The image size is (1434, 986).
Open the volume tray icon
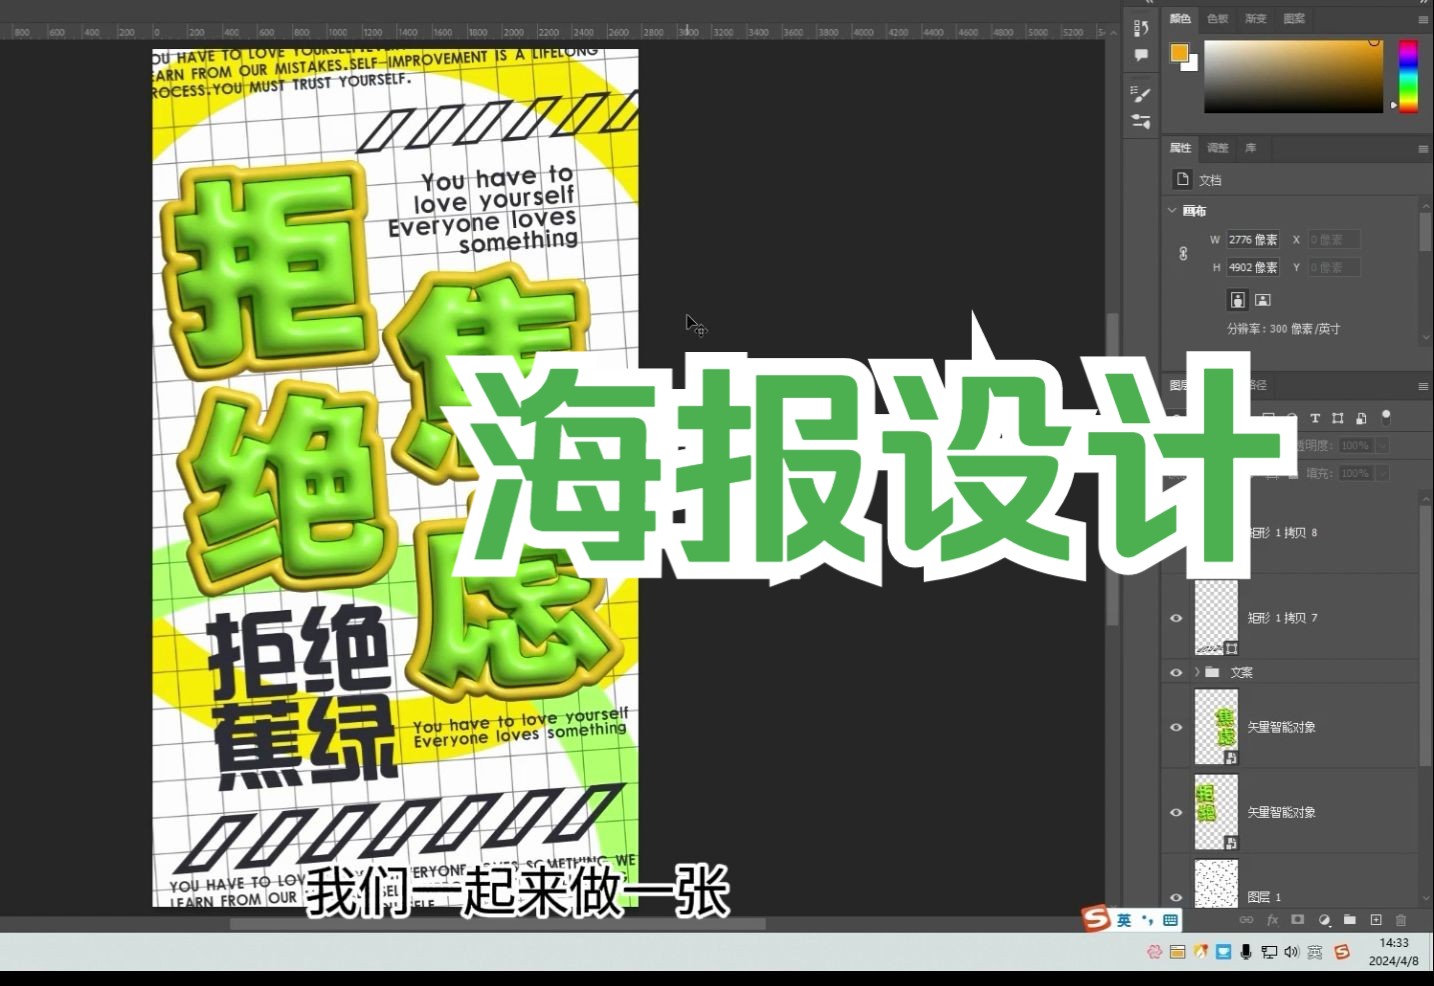pos(1291,952)
